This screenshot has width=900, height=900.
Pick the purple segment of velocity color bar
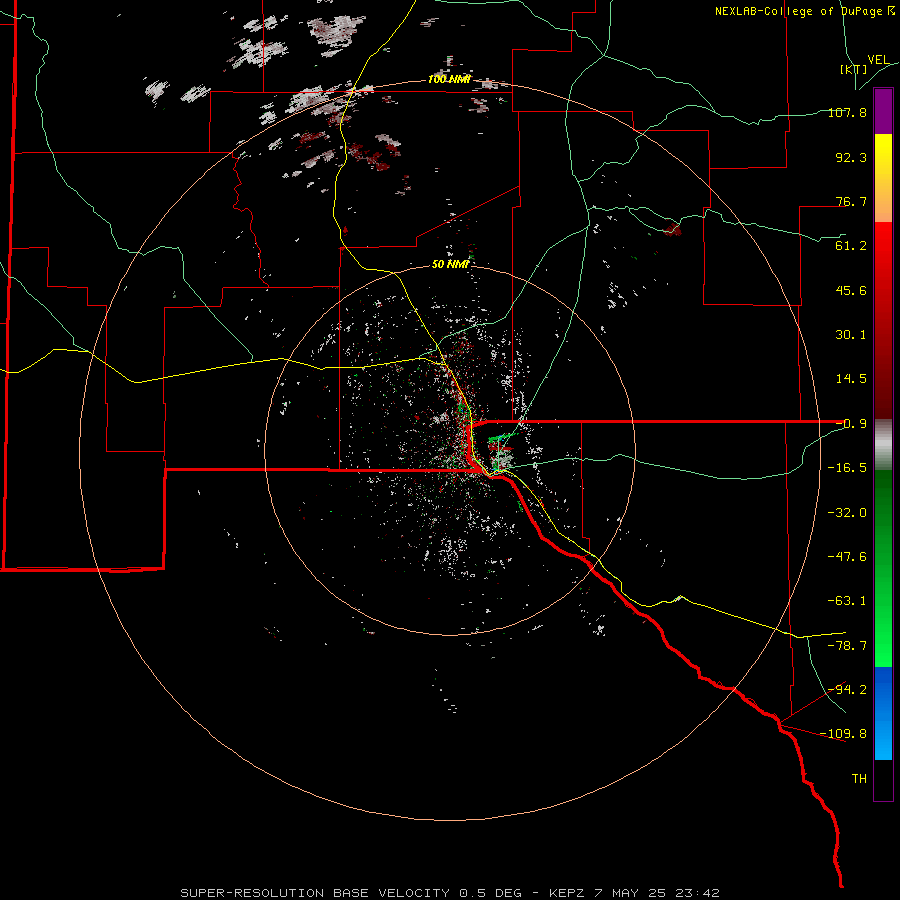pyautogui.click(x=883, y=111)
